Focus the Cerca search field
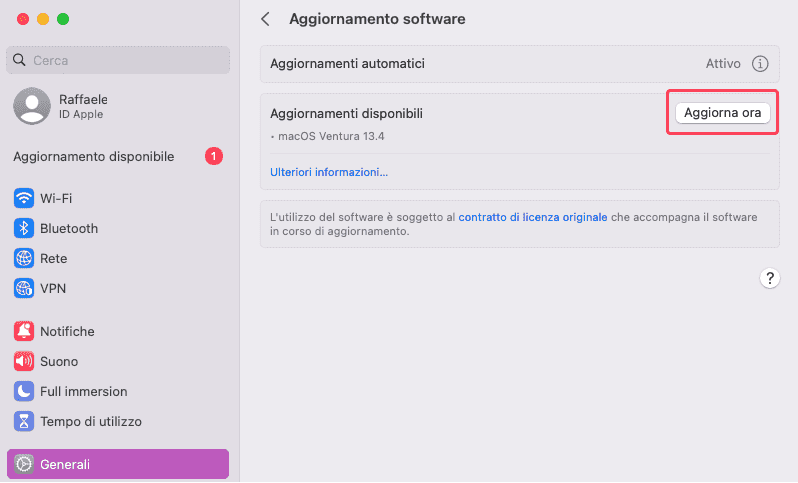The height and width of the screenshot is (483, 798). pos(118,60)
